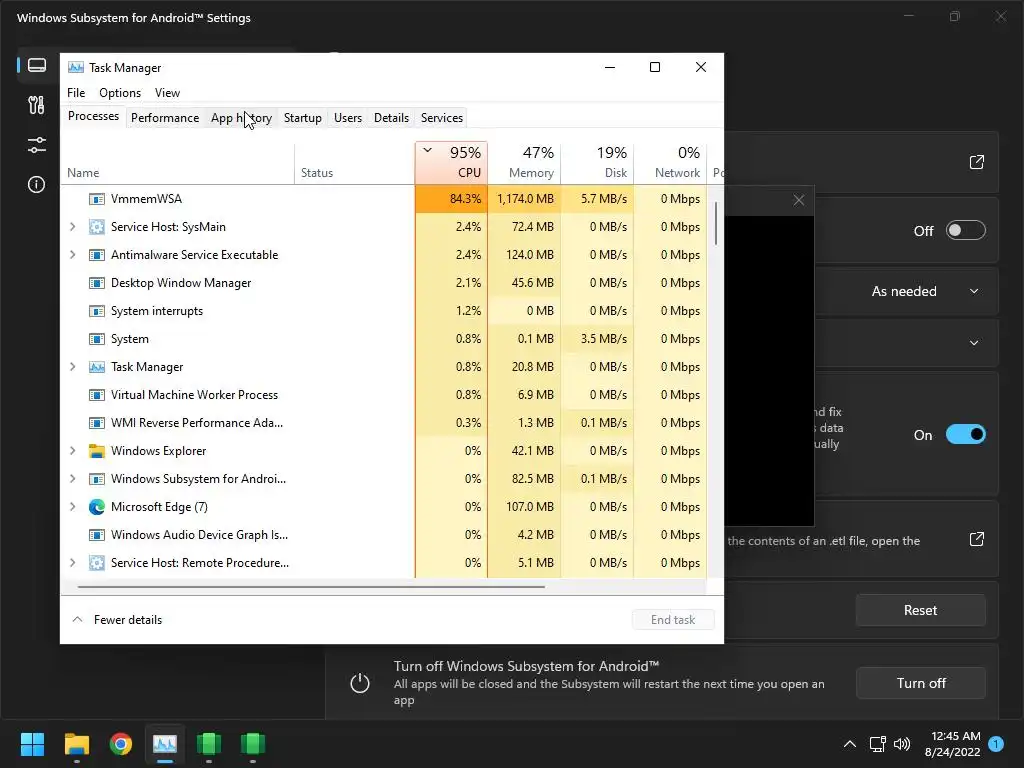Open external link icon at top of WSA Settings
1024x768 pixels.
coord(976,162)
